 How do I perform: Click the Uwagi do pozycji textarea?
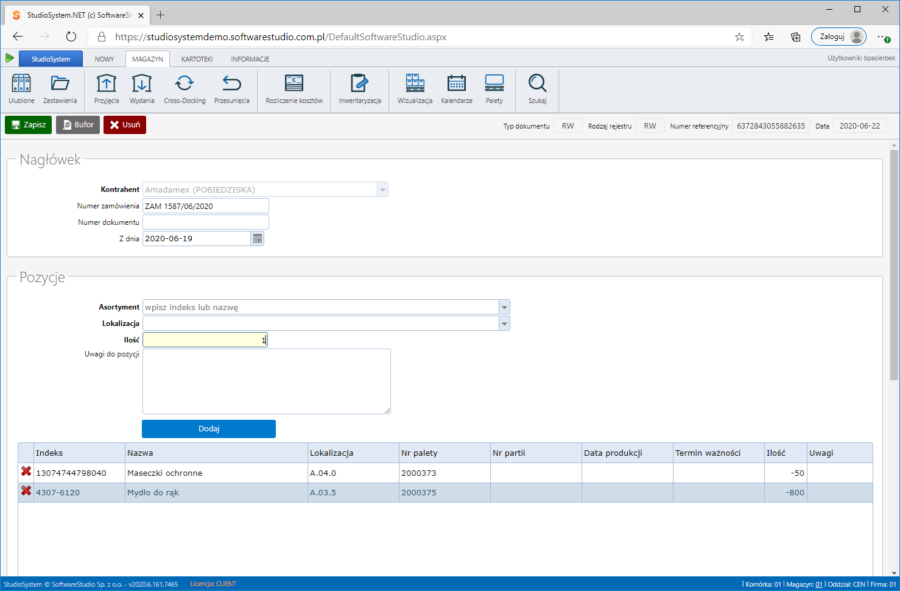266,381
